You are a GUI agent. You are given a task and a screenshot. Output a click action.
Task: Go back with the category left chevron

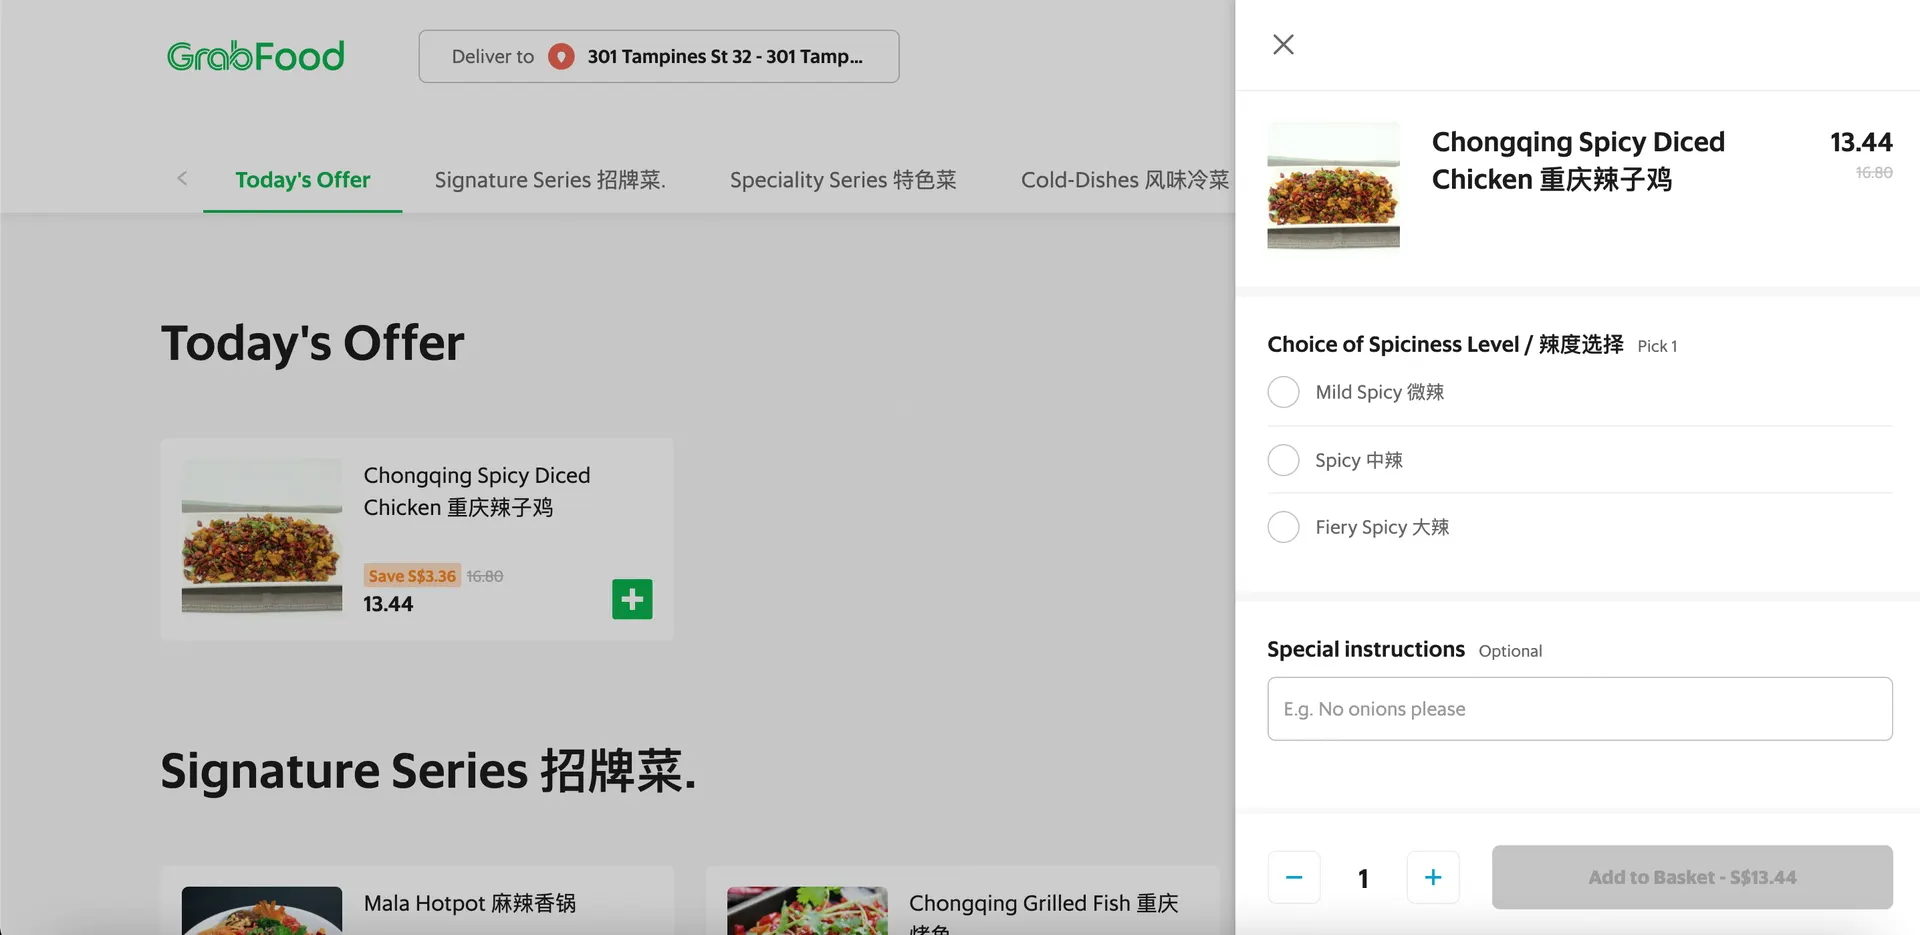(x=182, y=178)
